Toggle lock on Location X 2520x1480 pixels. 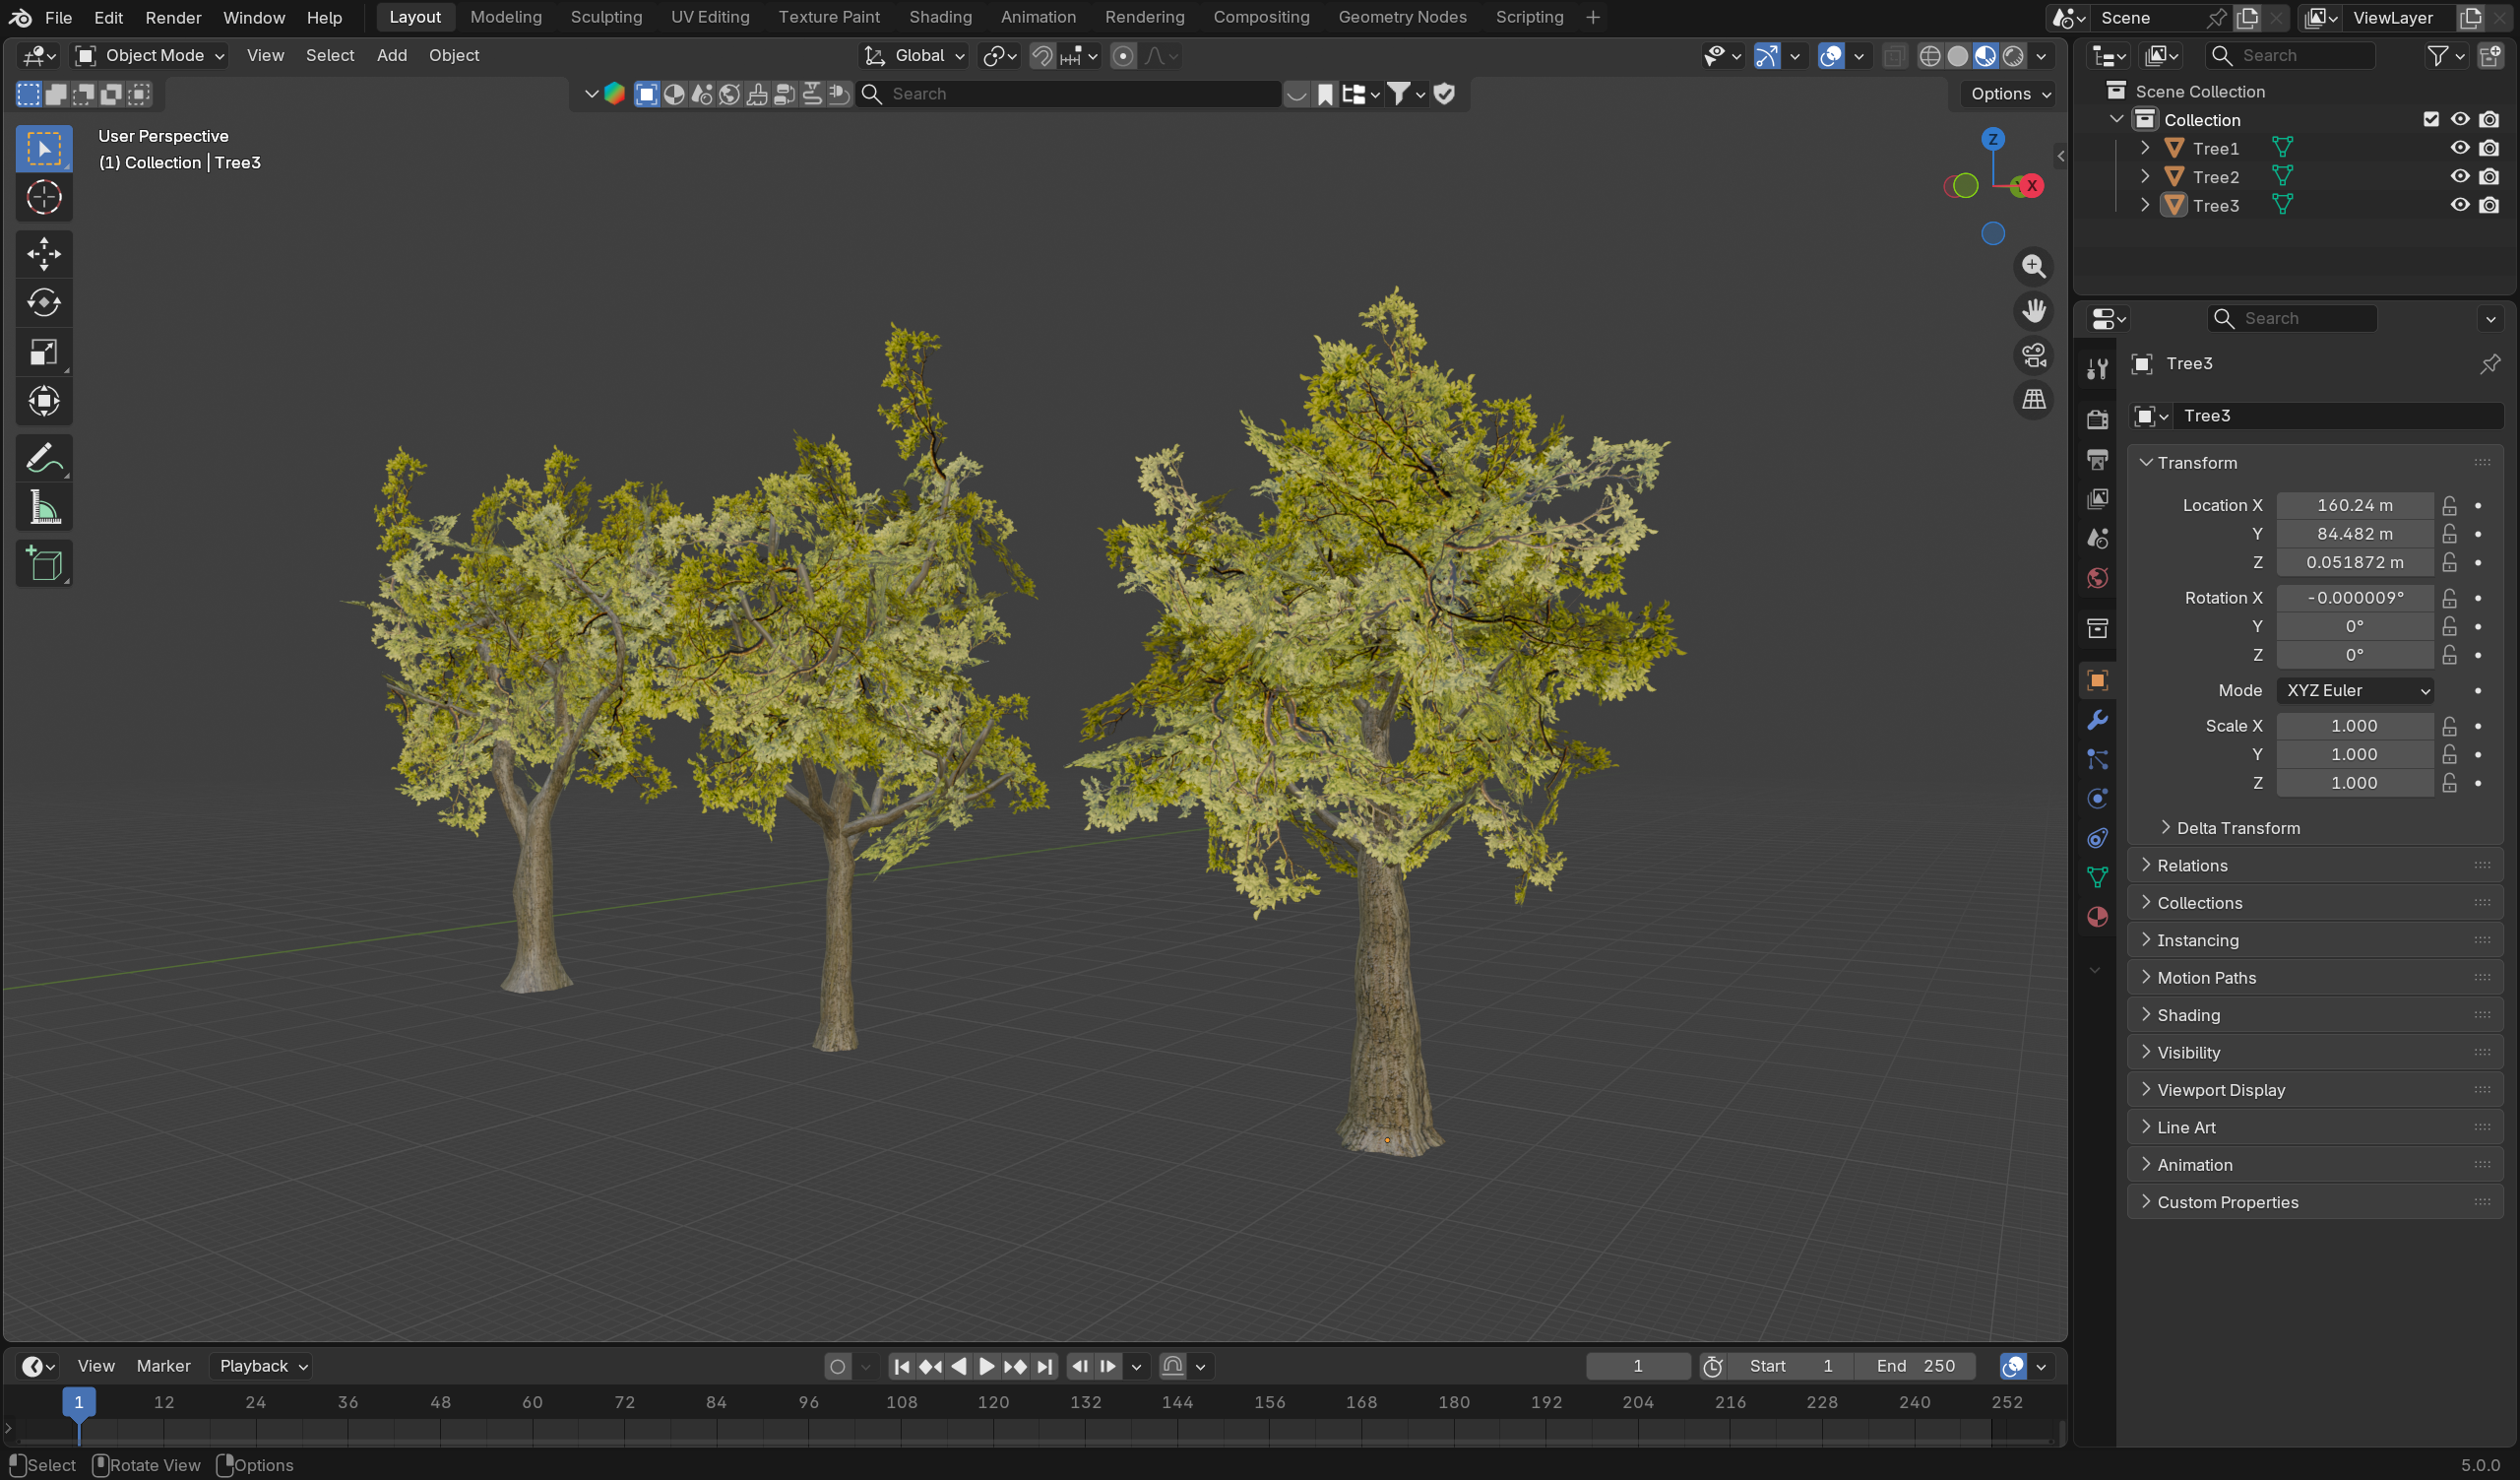pyautogui.click(x=2449, y=505)
